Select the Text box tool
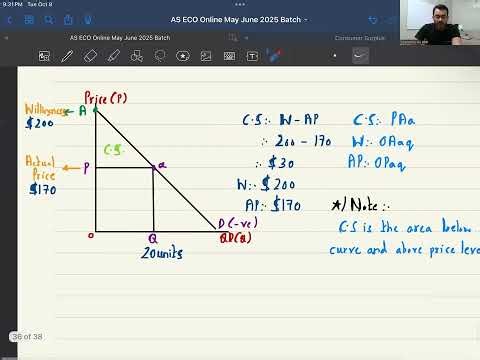 tap(252, 56)
